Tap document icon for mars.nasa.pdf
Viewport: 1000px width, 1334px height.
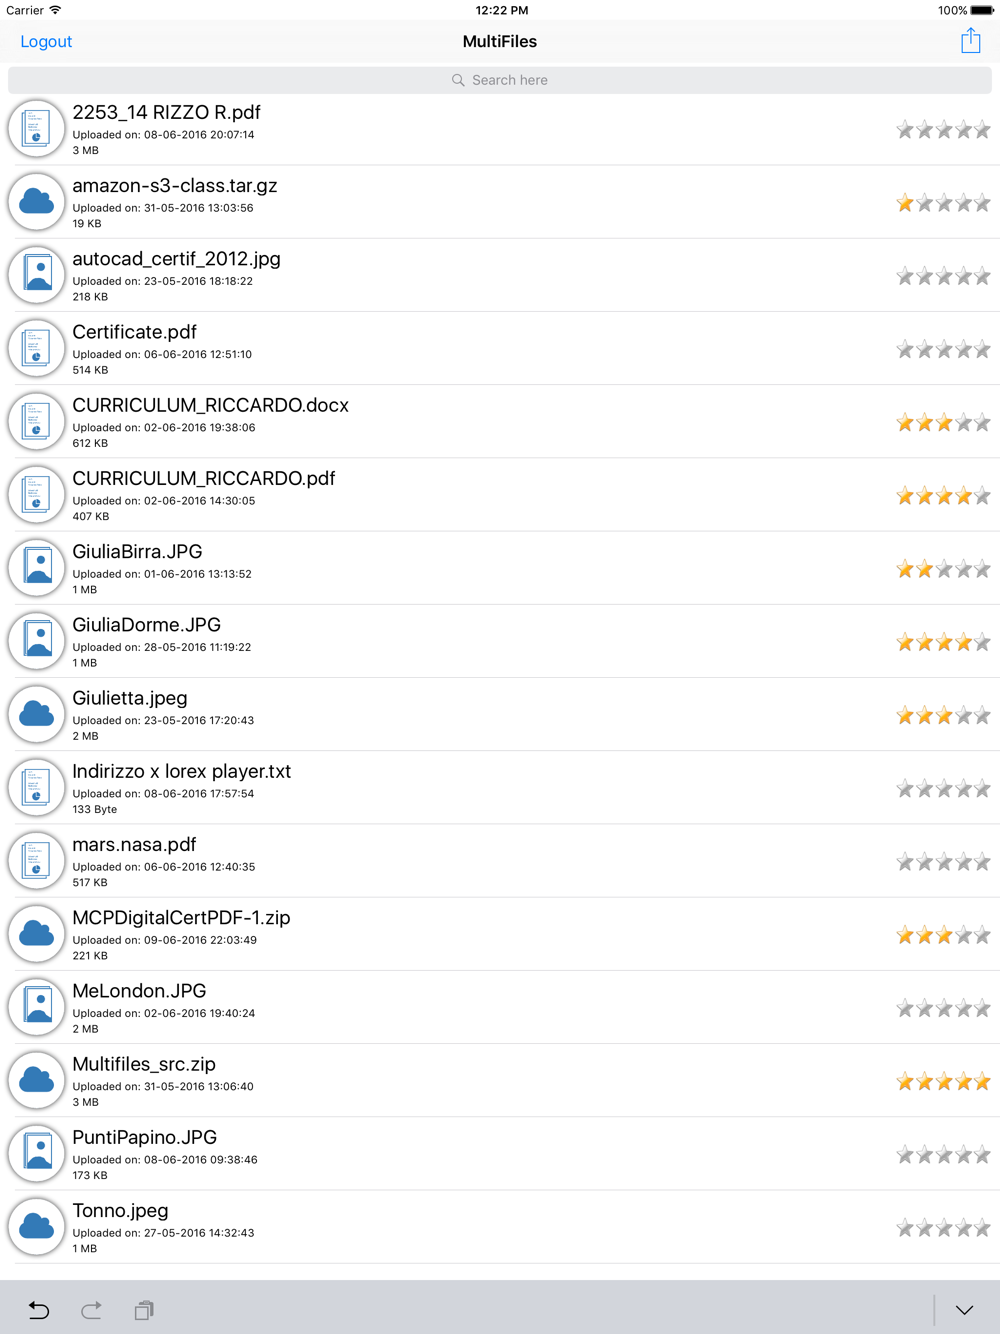[37, 861]
